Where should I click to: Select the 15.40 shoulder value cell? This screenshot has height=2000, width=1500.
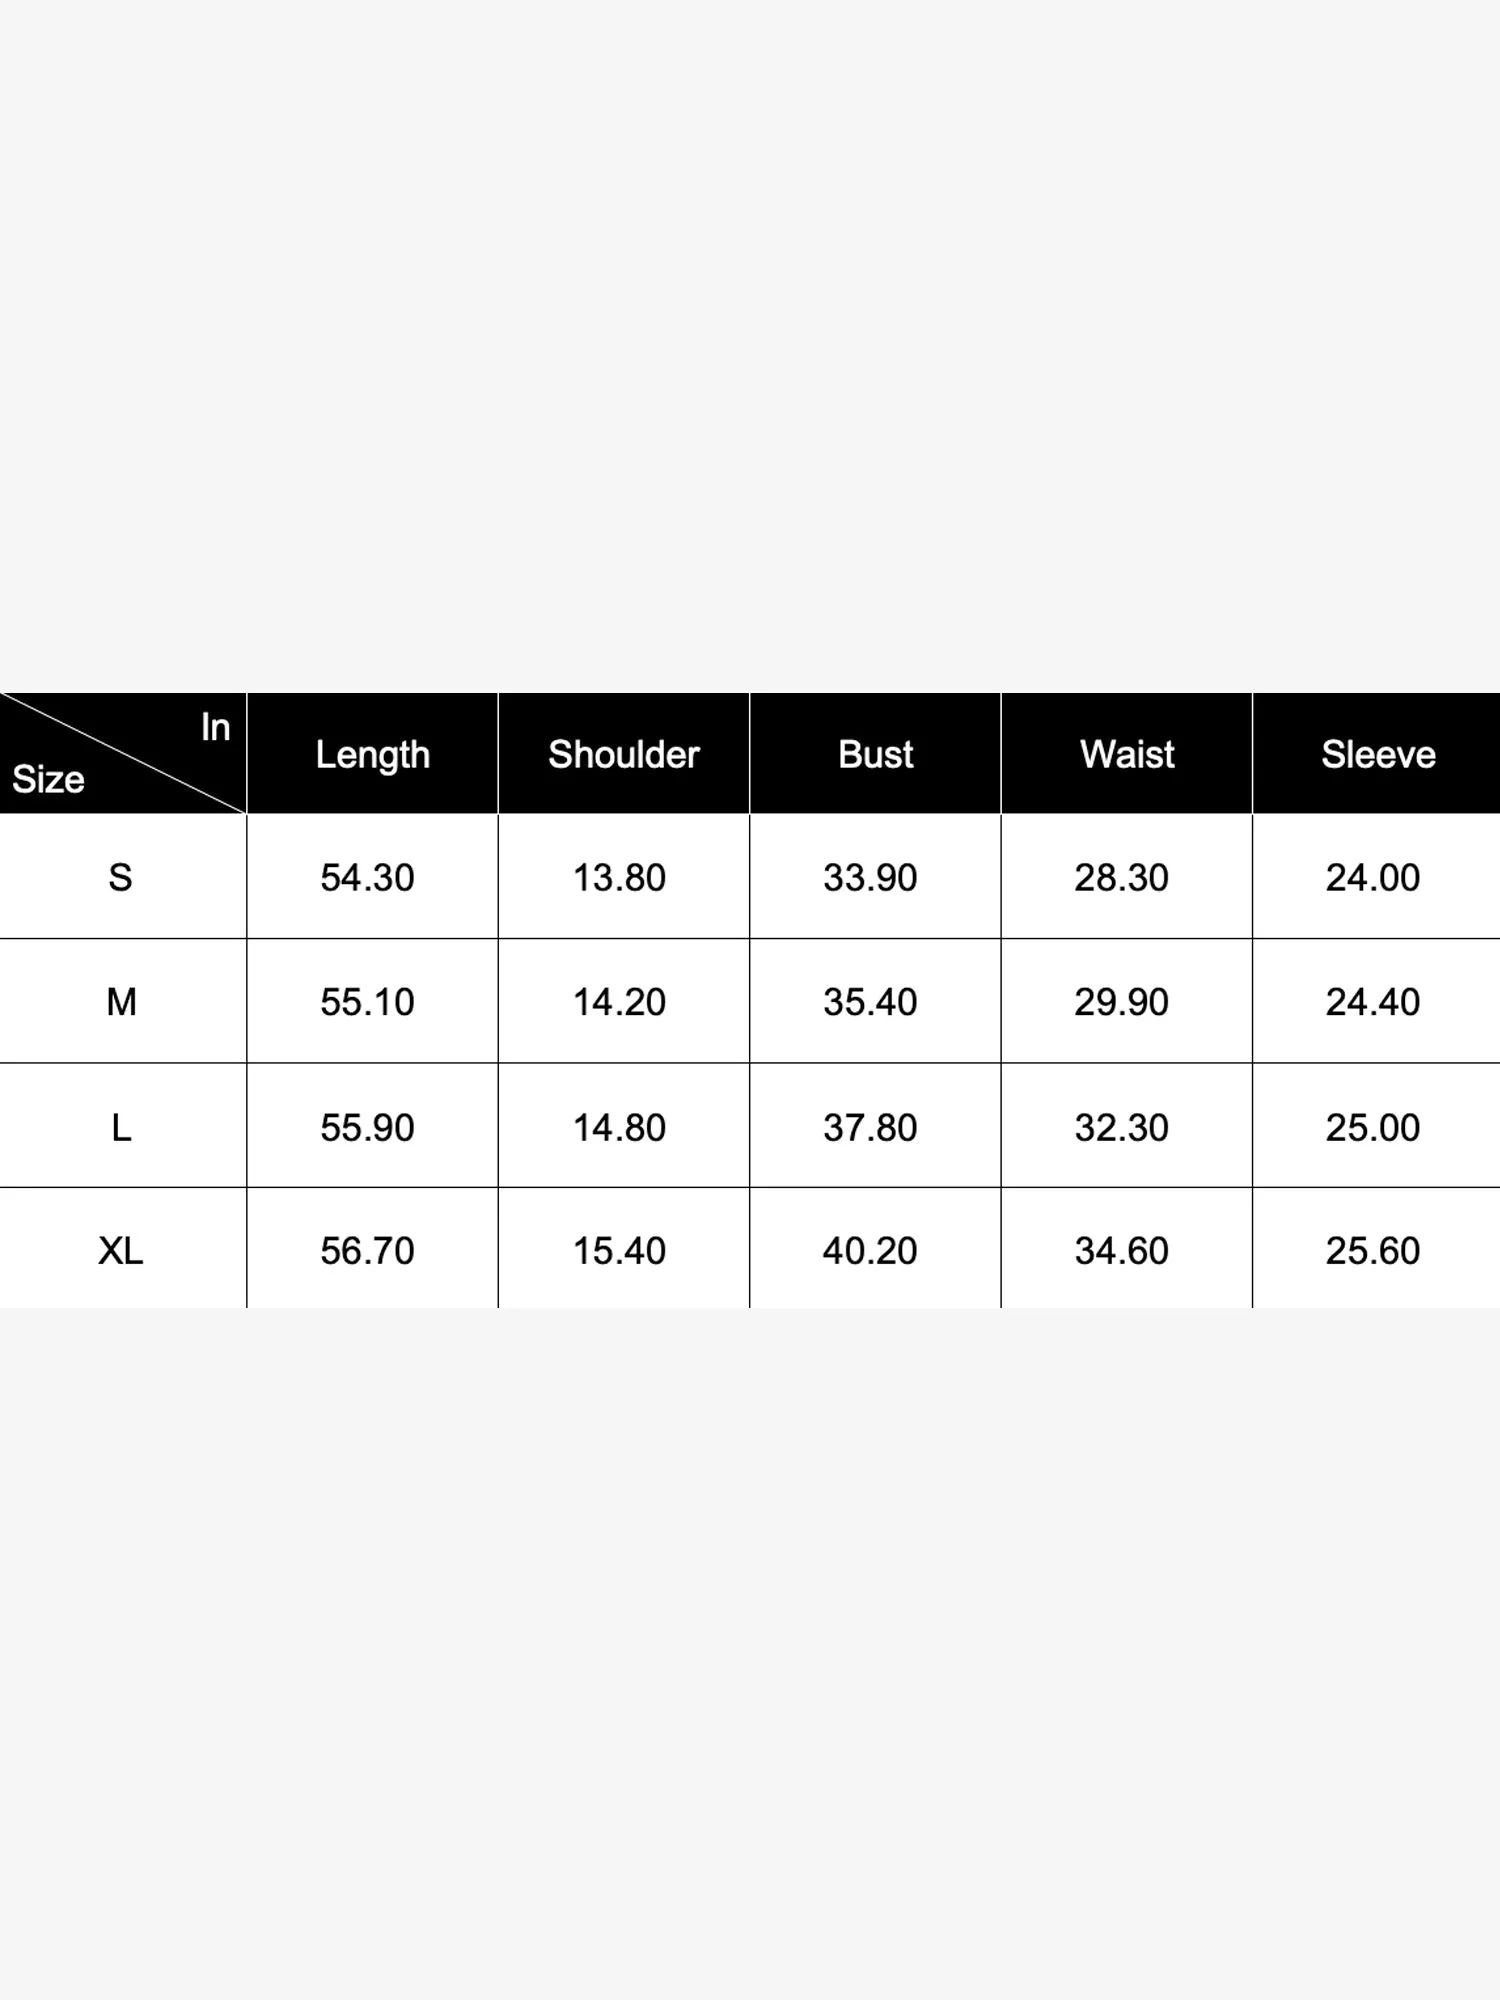[619, 1250]
